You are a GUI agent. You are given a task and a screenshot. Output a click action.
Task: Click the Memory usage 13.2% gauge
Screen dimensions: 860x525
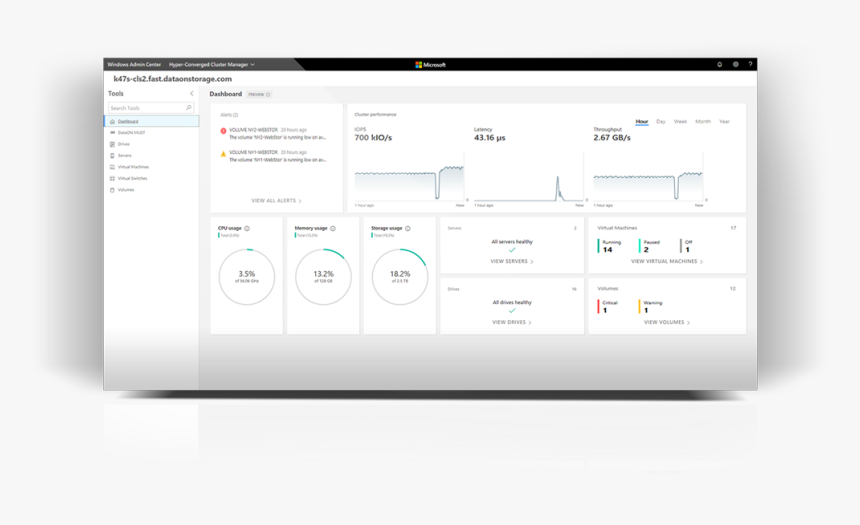324,277
